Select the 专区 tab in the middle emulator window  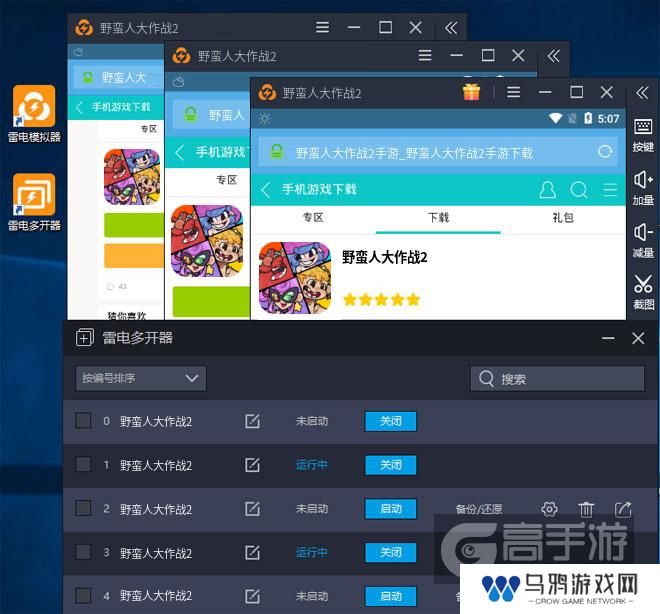pos(226,180)
